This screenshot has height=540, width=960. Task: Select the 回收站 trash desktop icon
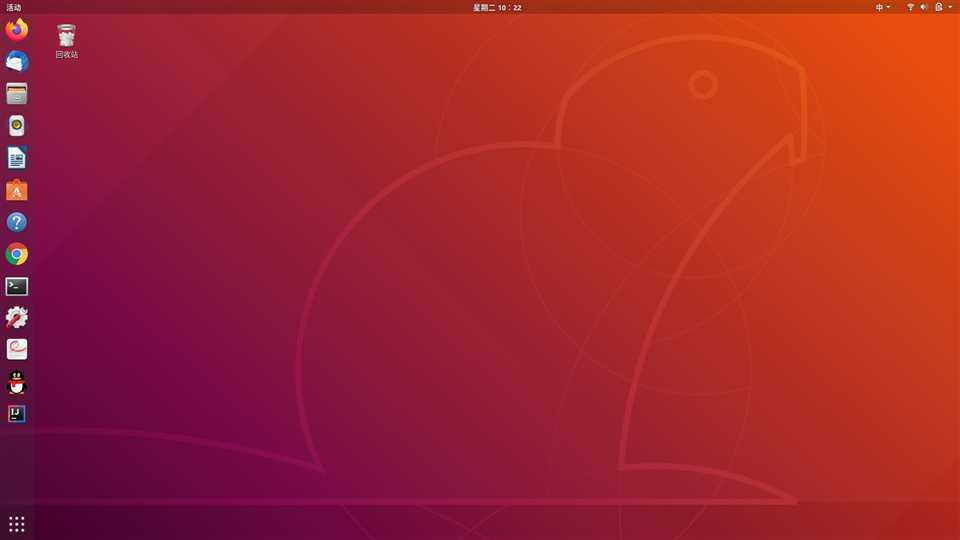click(x=66, y=41)
